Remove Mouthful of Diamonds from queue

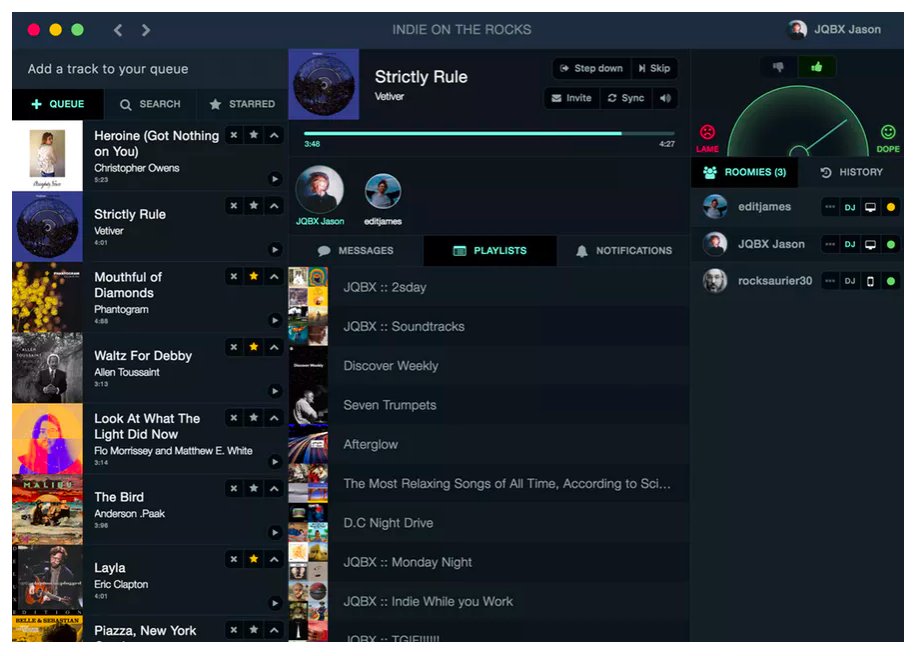point(234,276)
